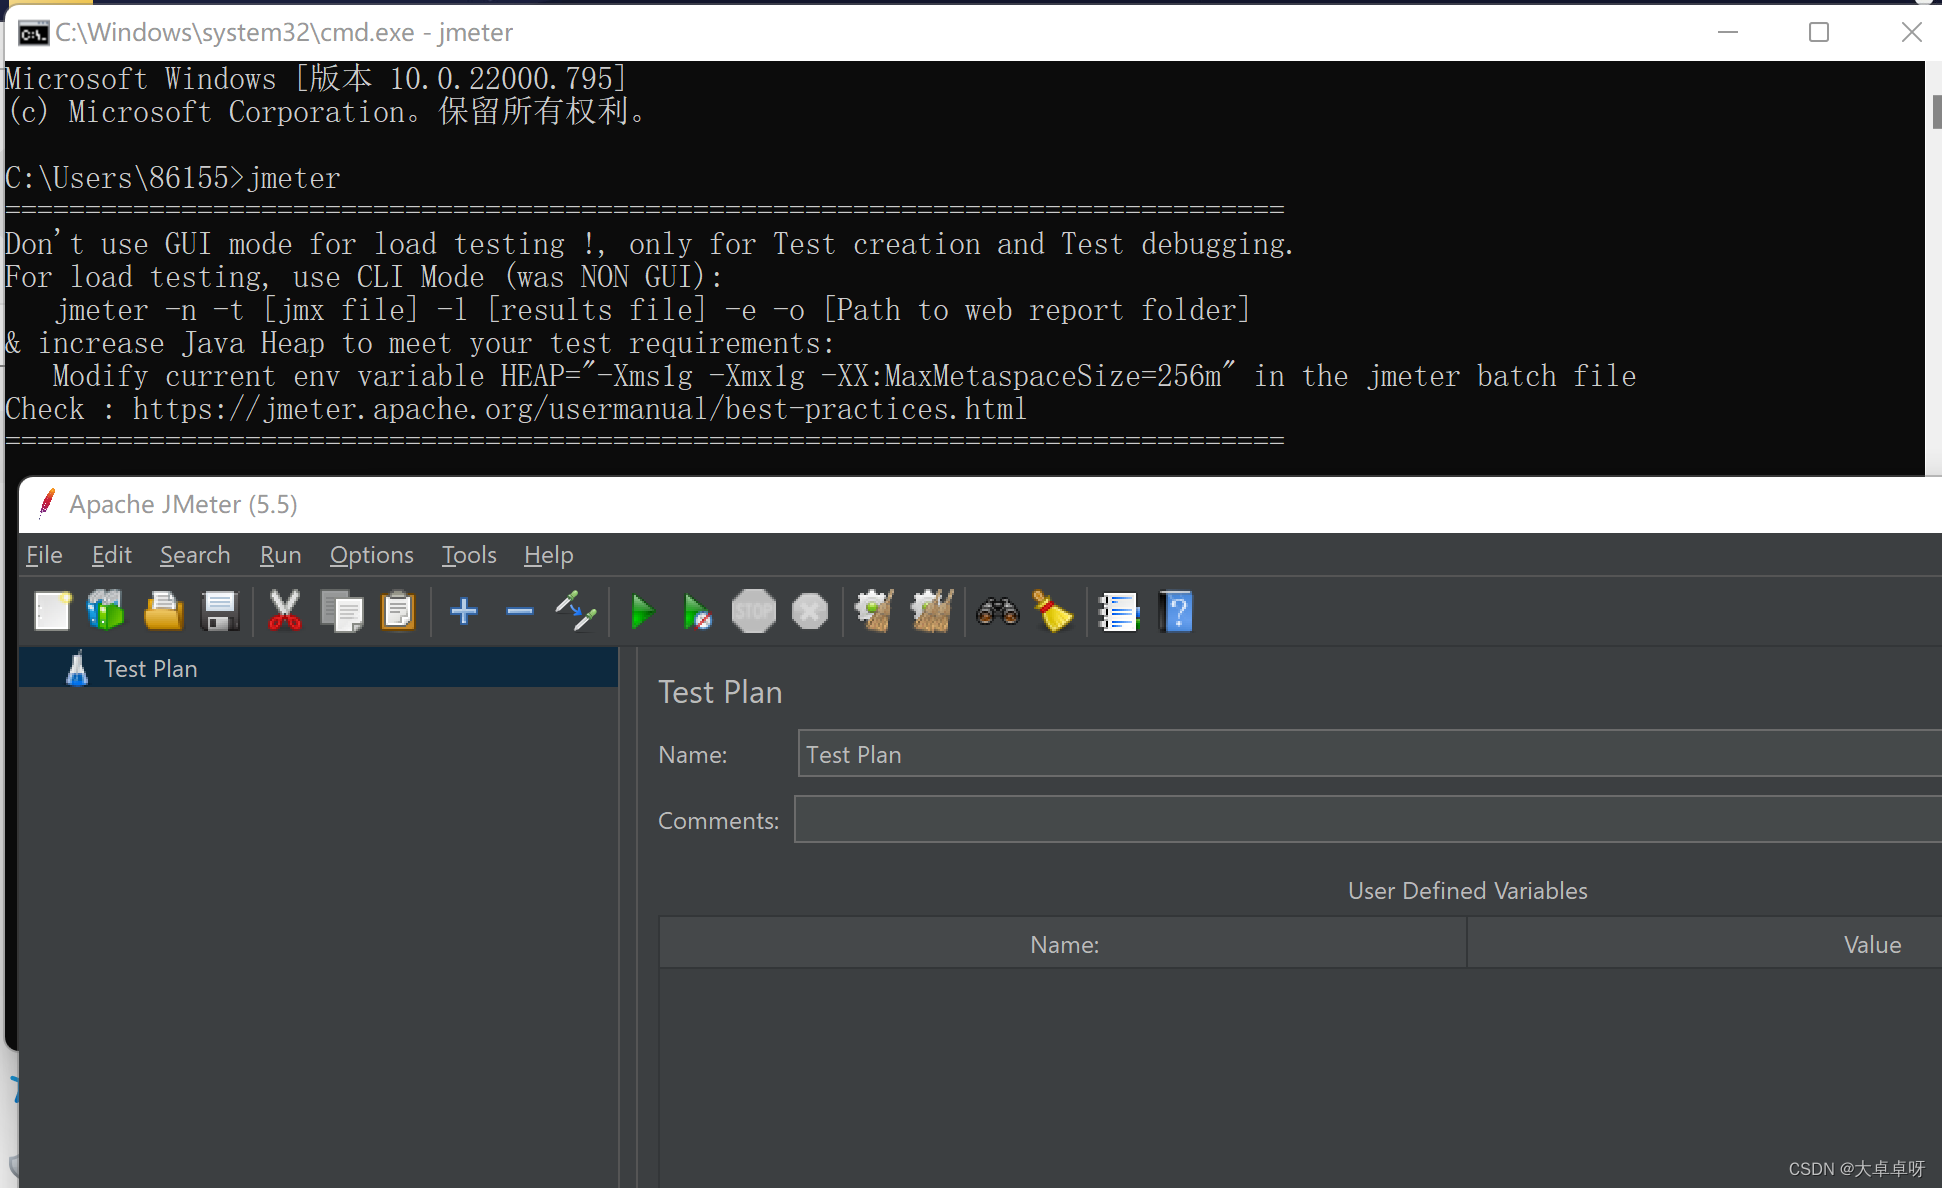Click the Cut scissors icon
Image resolution: width=1942 pixels, height=1188 pixels.
(284, 611)
